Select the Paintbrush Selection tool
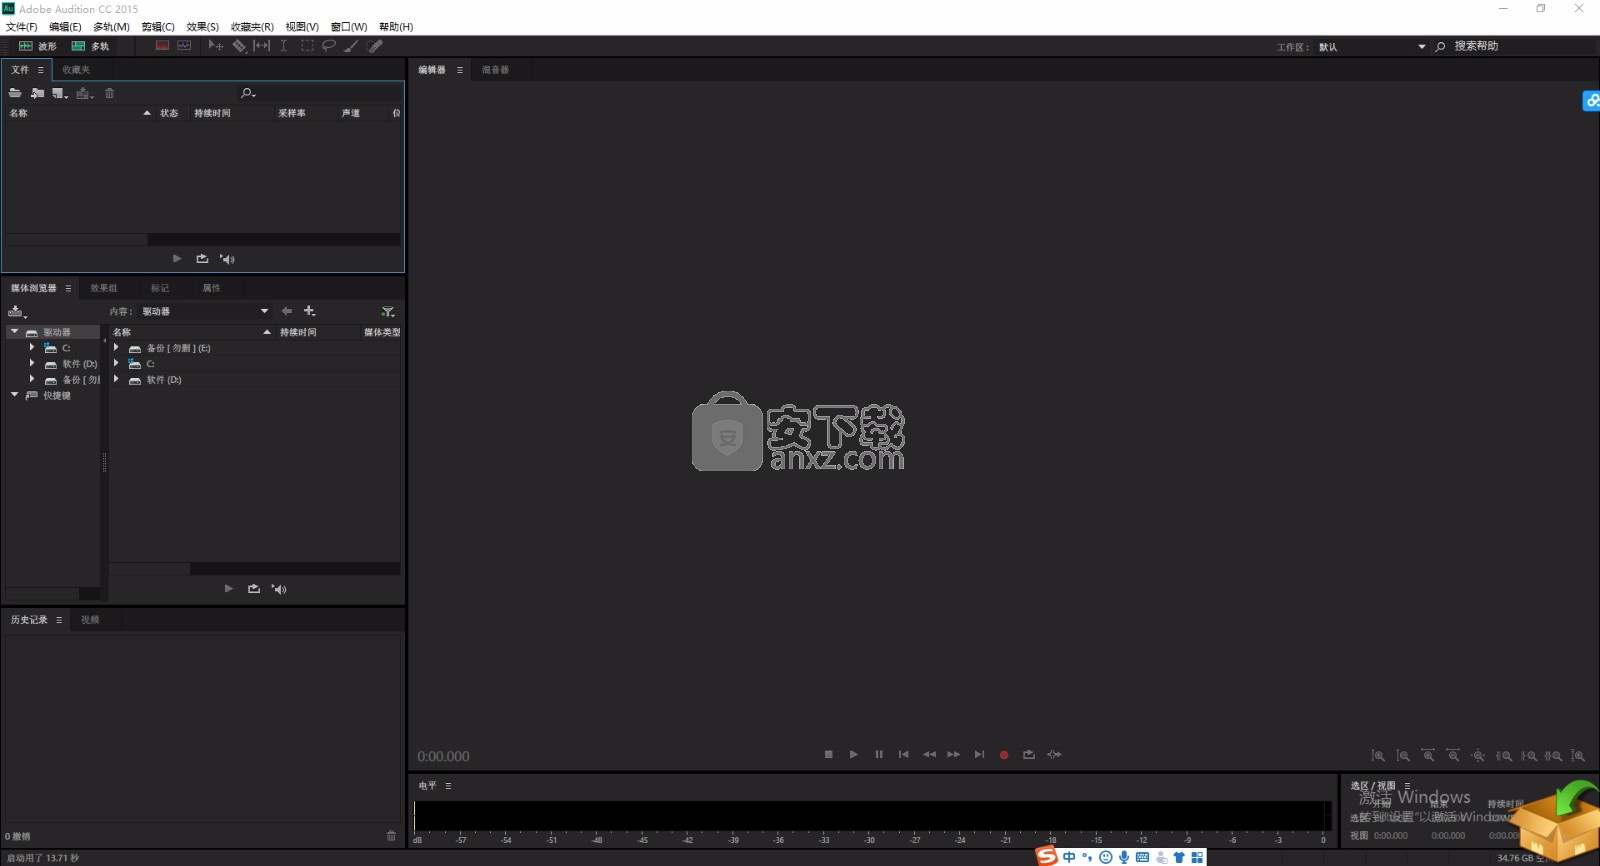Viewport: 1600px width, 866px height. point(351,46)
